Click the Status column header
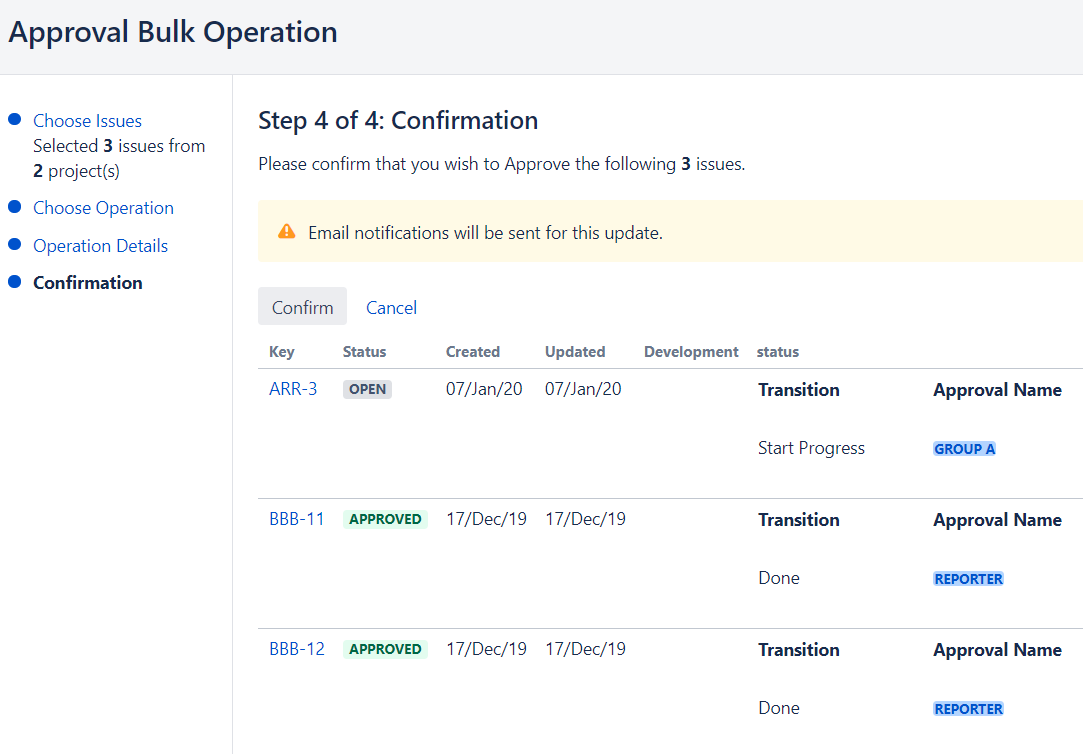Image resolution: width=1083 pixels, height=754 pixels. tap(364, 352)
